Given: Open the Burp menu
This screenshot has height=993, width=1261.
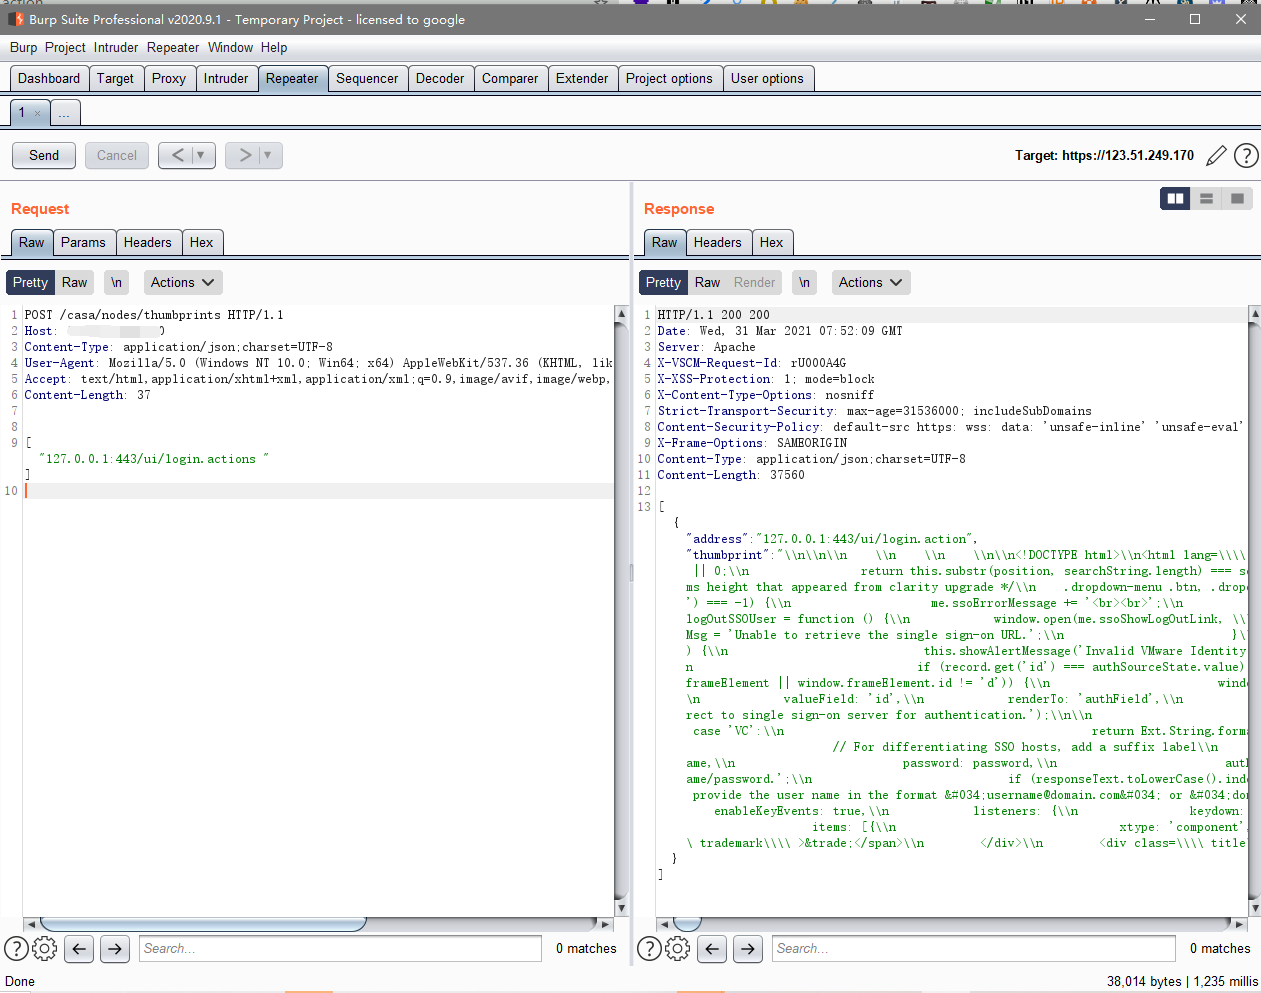Looking at the screenshot, I should [x=23, y=47].
